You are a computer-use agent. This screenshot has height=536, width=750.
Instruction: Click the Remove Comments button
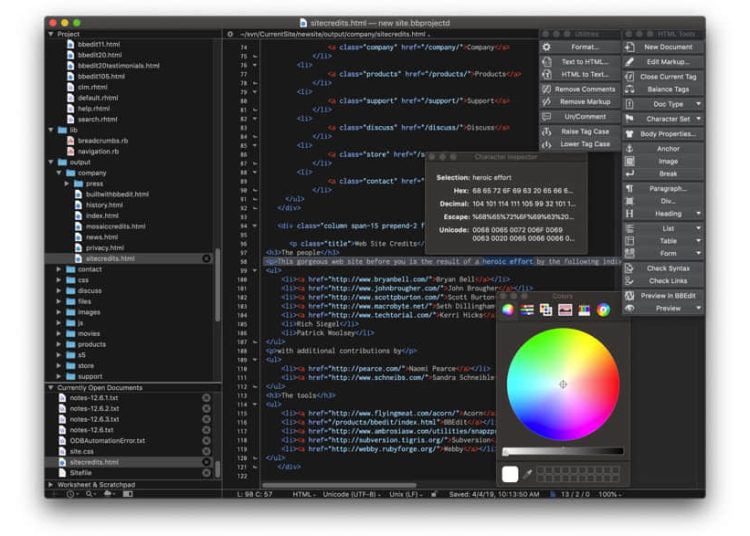pos(585,89)
